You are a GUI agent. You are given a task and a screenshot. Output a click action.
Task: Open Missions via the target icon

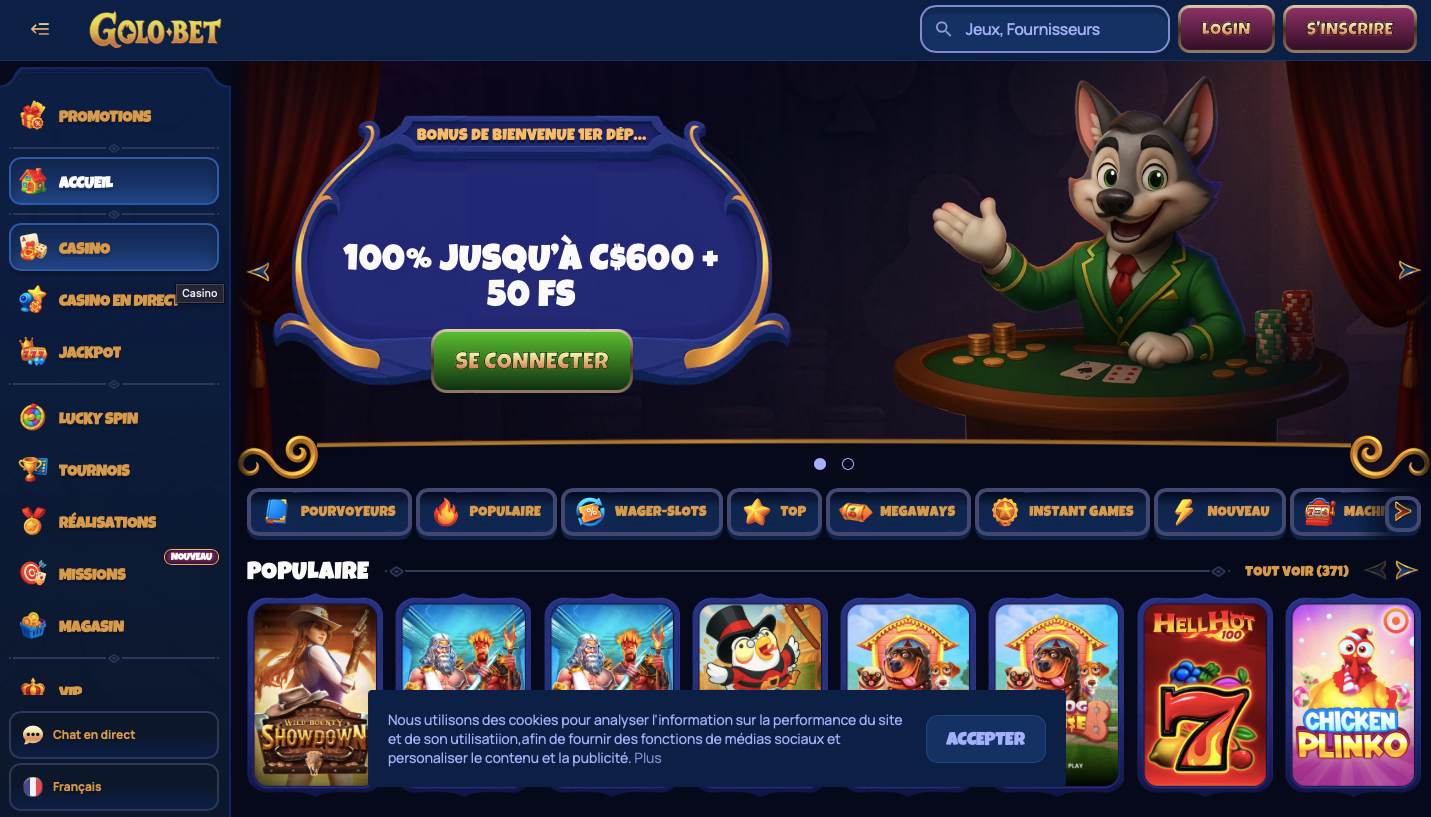pos(33,574)
